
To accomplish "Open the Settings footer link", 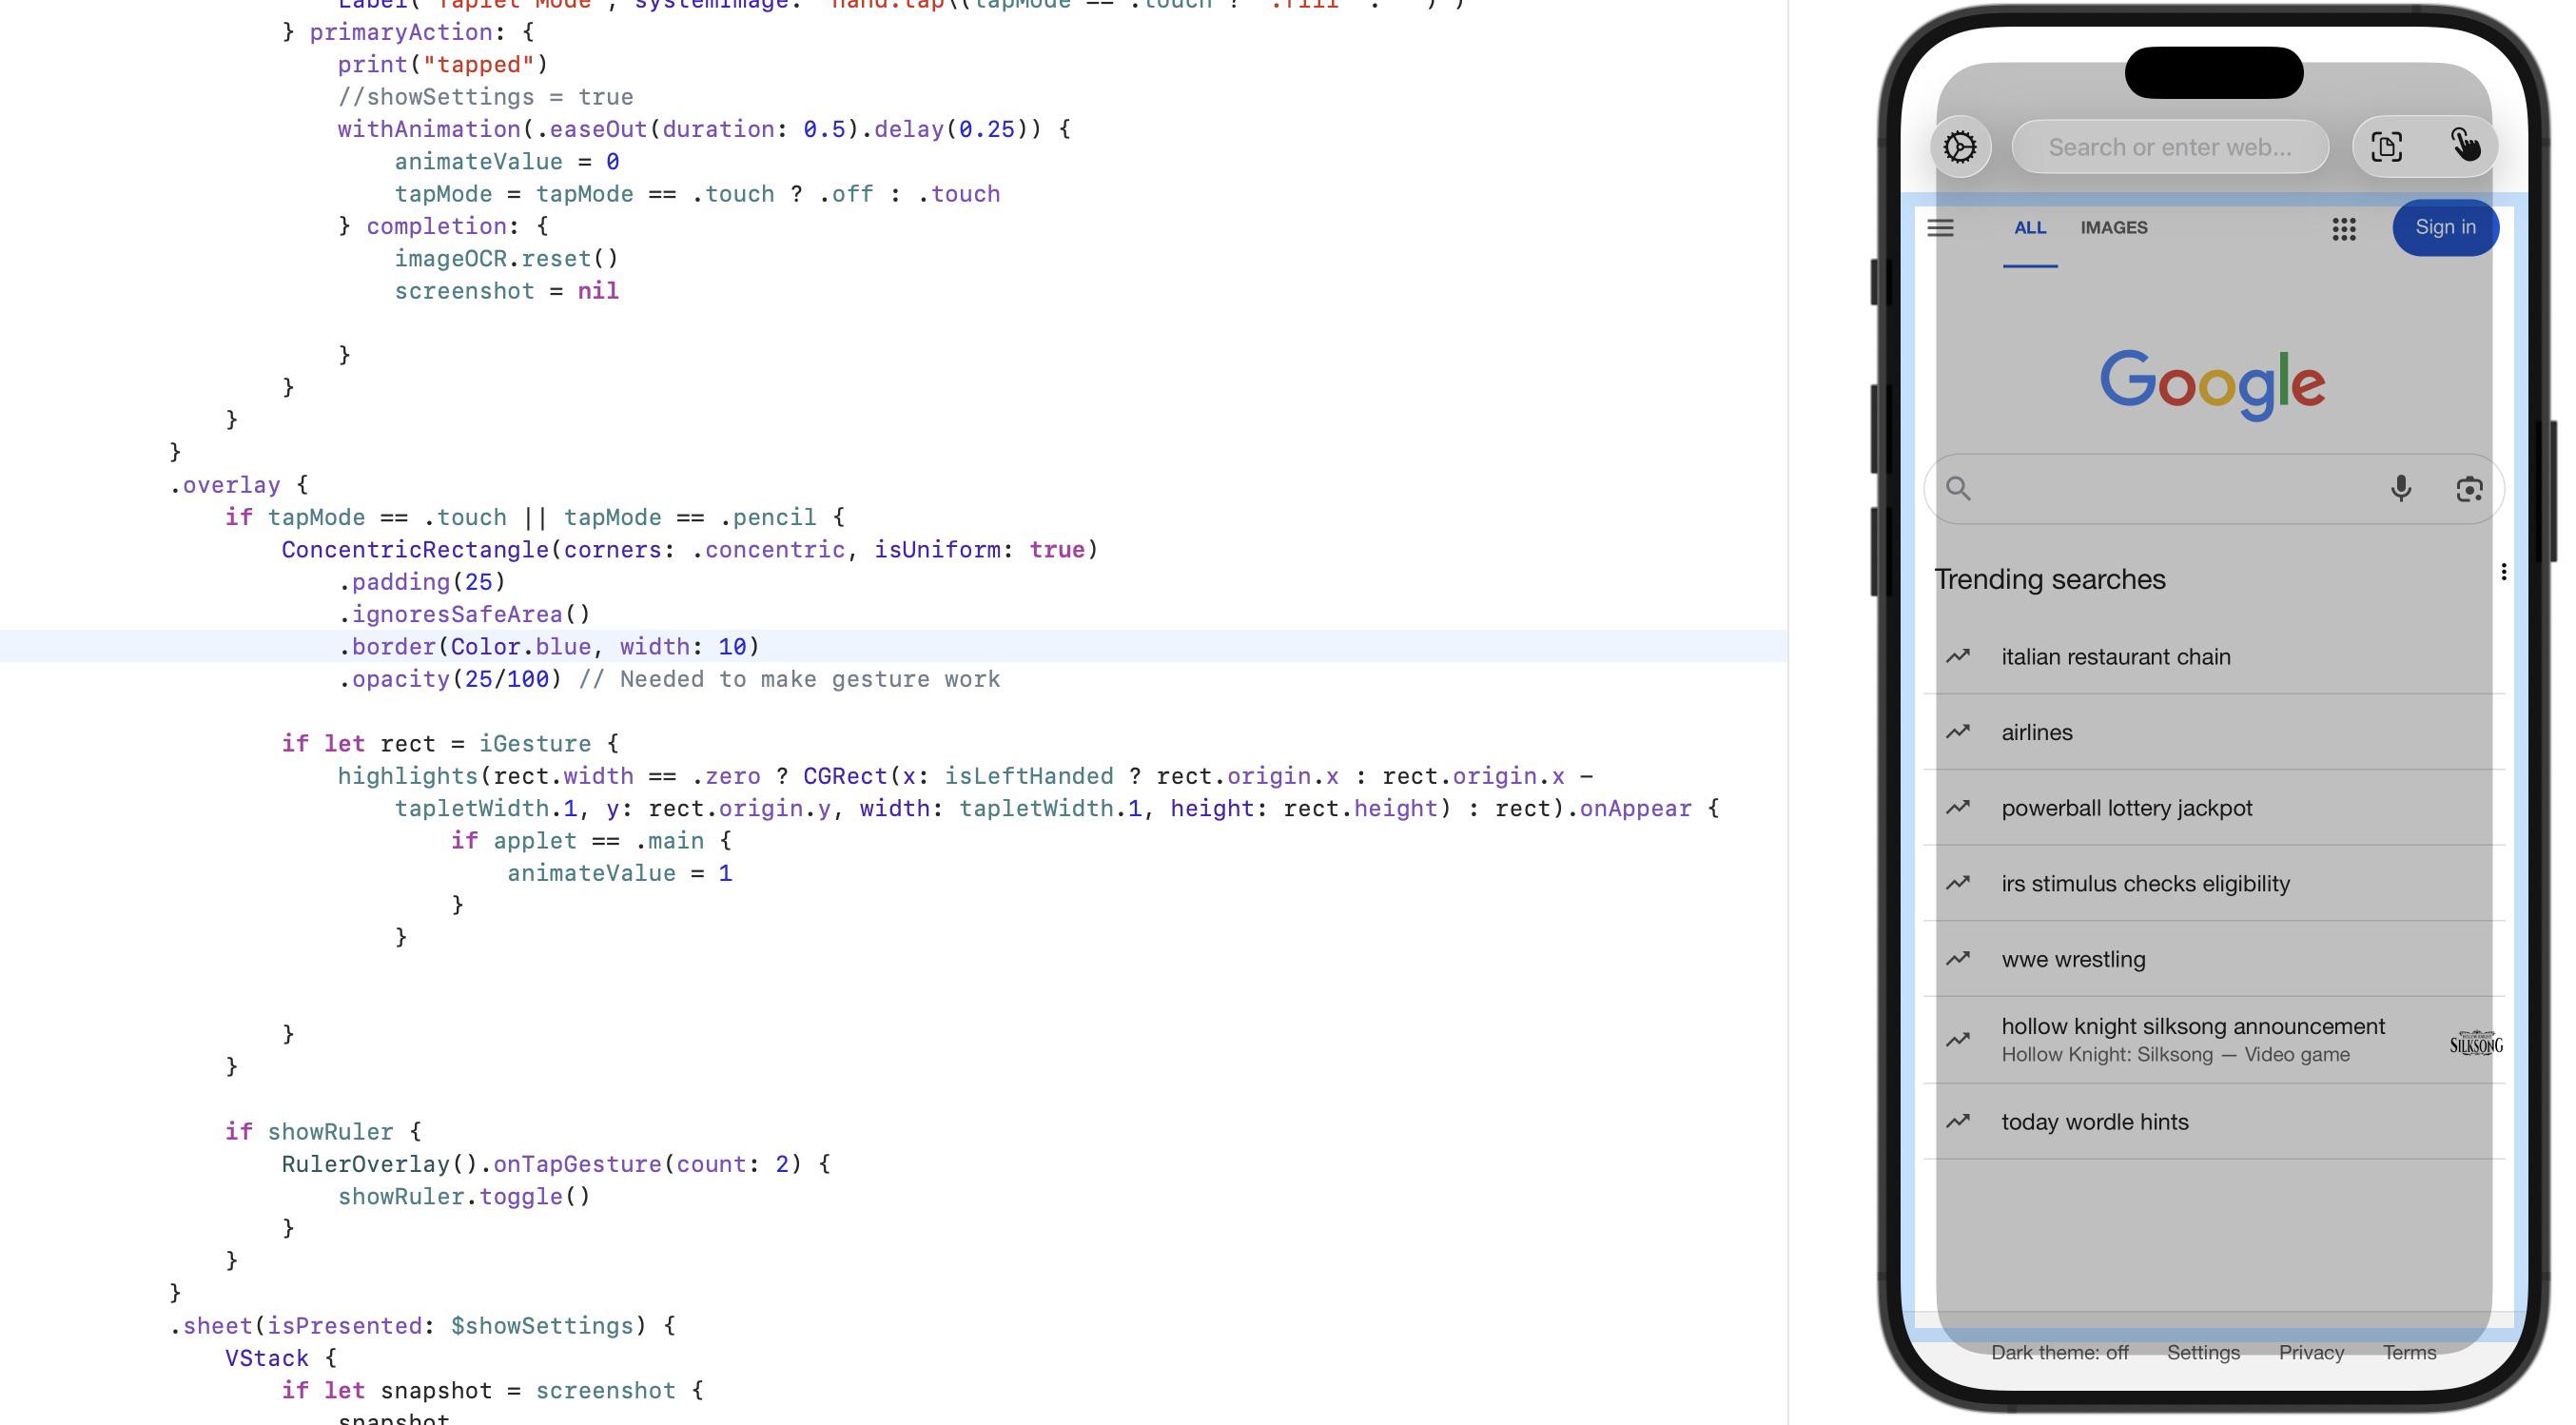I will pos(2203,1353).
